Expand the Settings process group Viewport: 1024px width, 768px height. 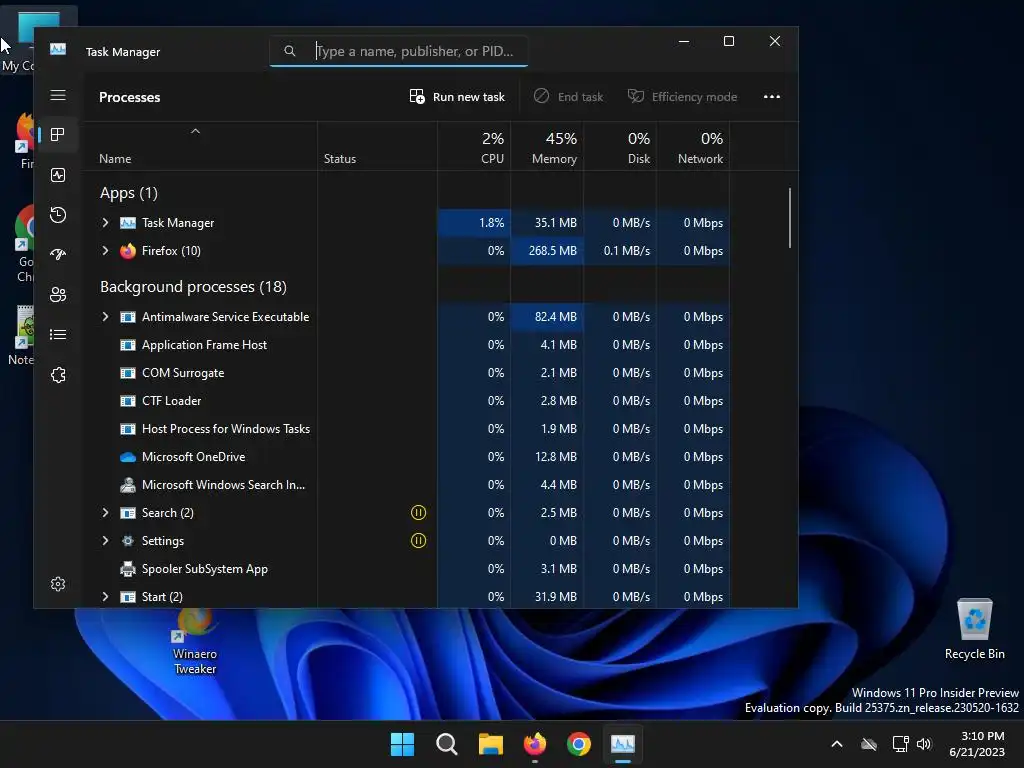(x=105, y=541)
